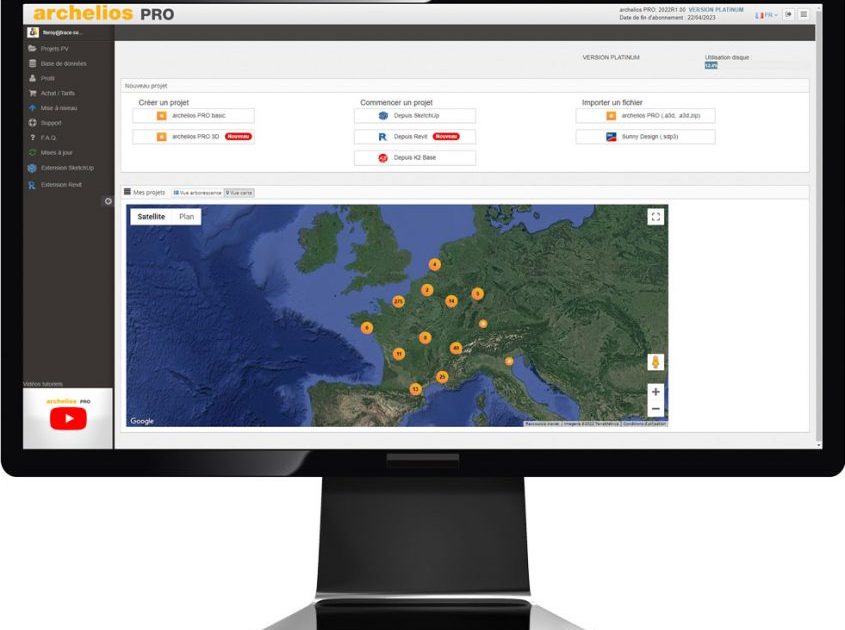Open the Base de données menu item
The height and width of the screenshot is (630, 845).
[64, 64]
